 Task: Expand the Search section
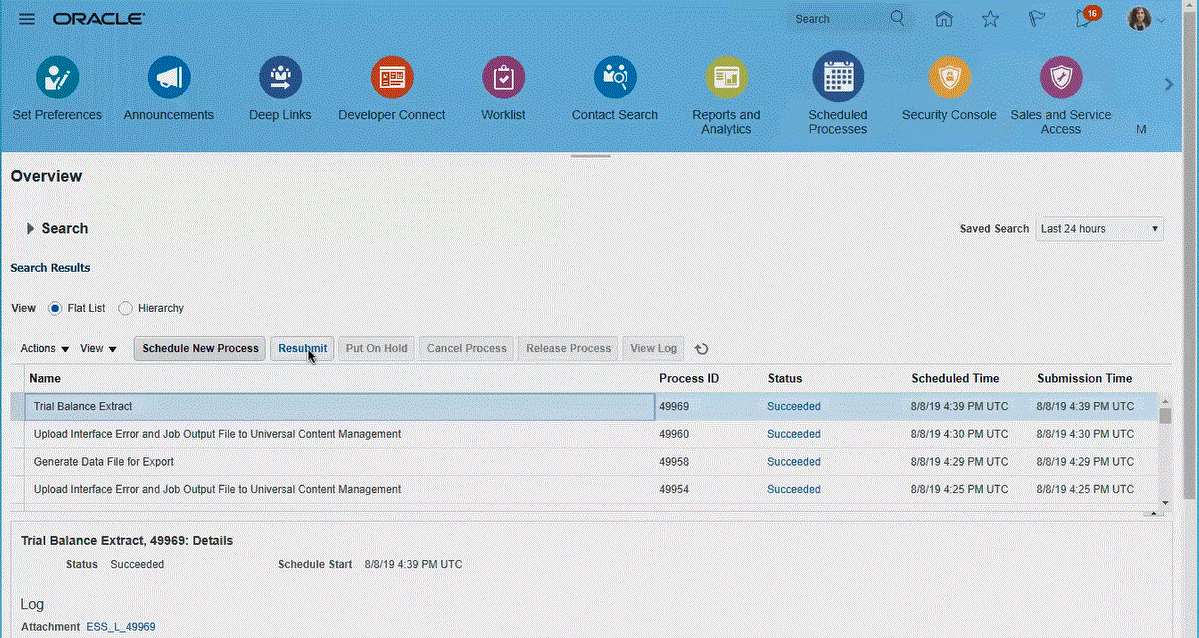pos(31,229)
